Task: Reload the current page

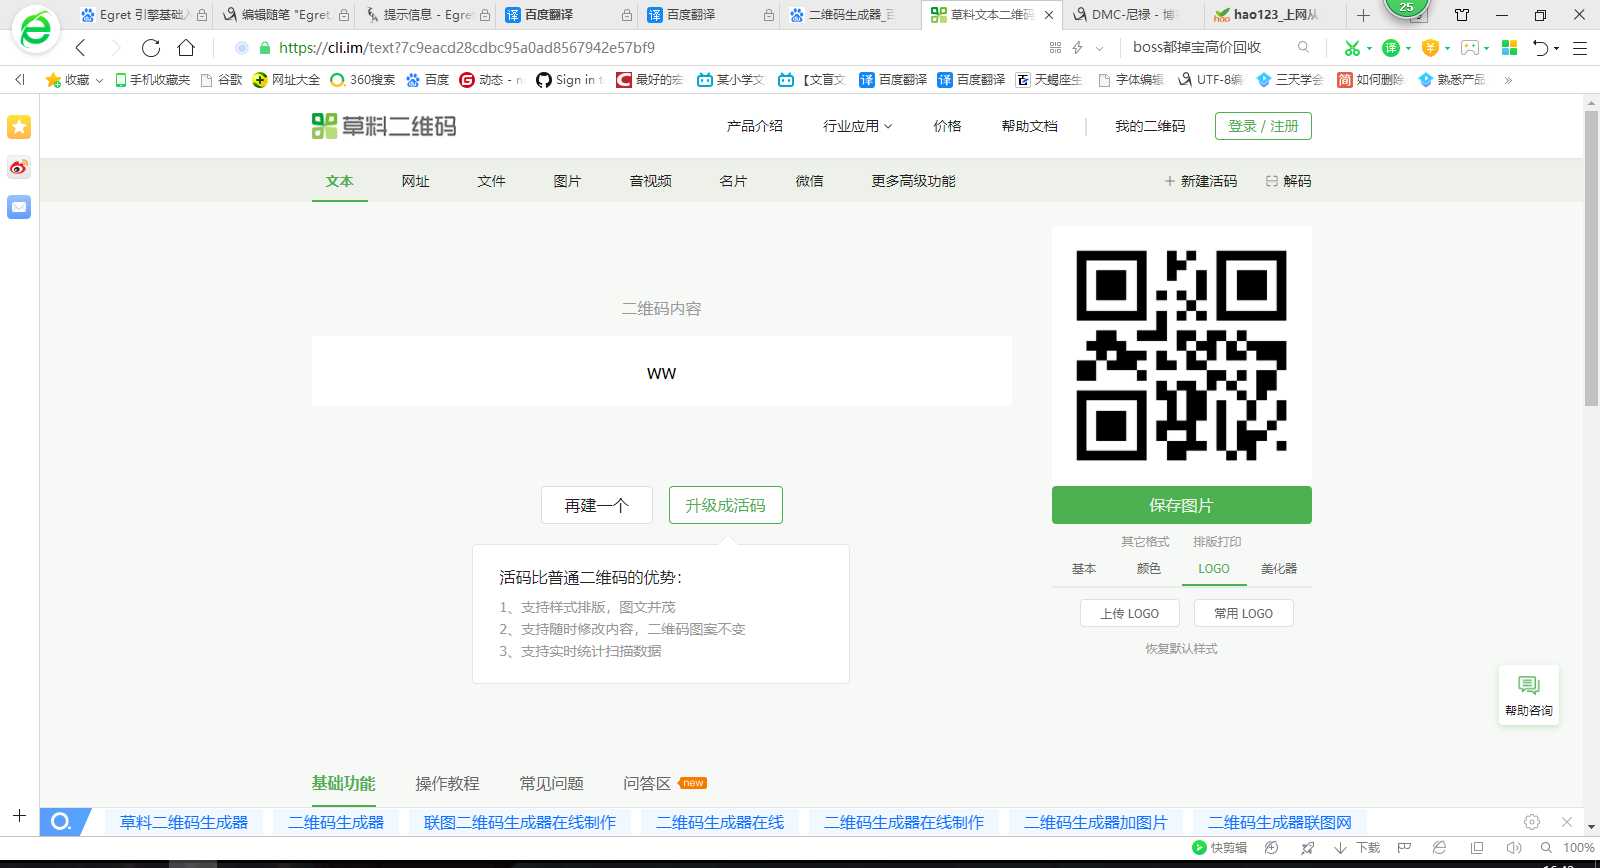Action: coord(151,47)
